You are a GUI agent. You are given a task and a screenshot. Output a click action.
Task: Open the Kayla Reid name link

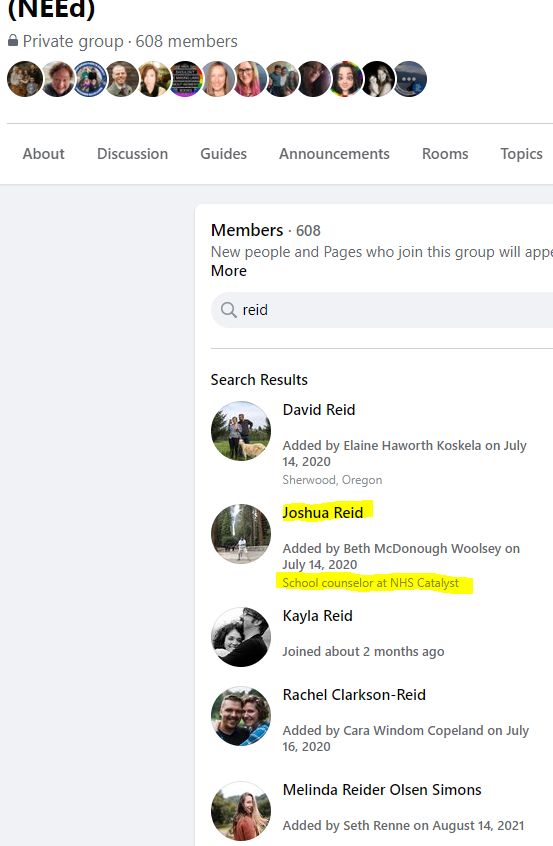317,616
